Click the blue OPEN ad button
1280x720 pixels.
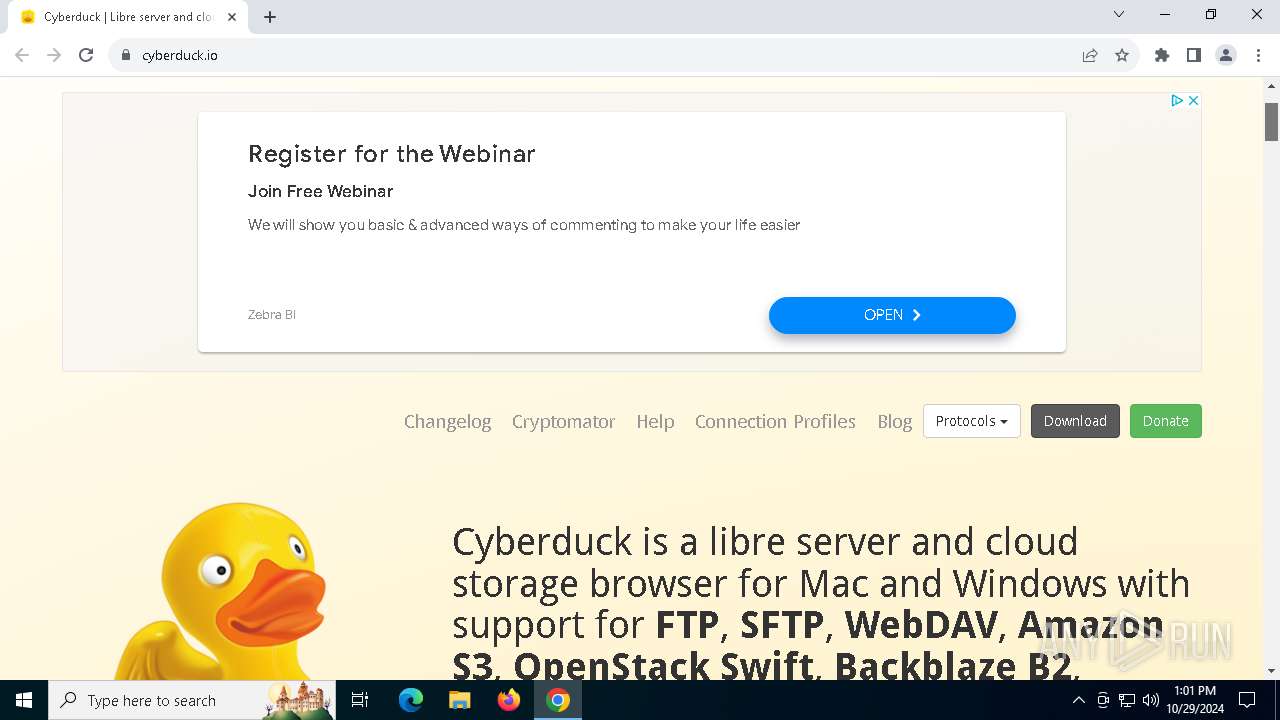(892, 315)
